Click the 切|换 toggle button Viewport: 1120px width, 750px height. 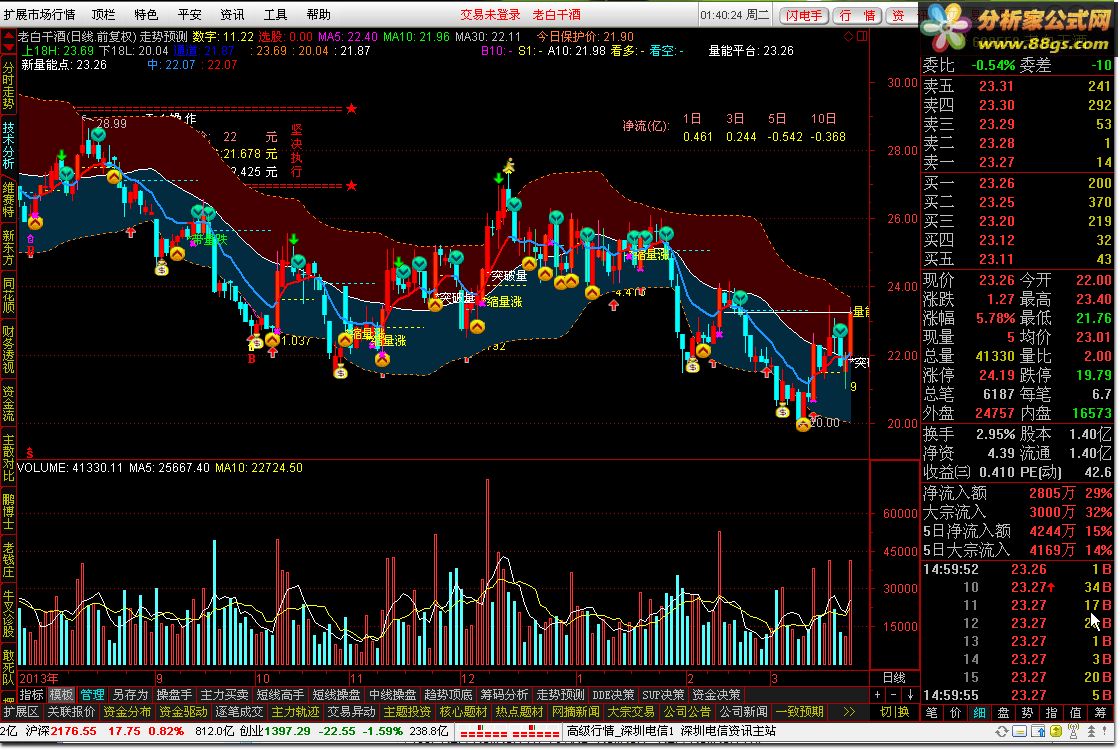[895, 711]
